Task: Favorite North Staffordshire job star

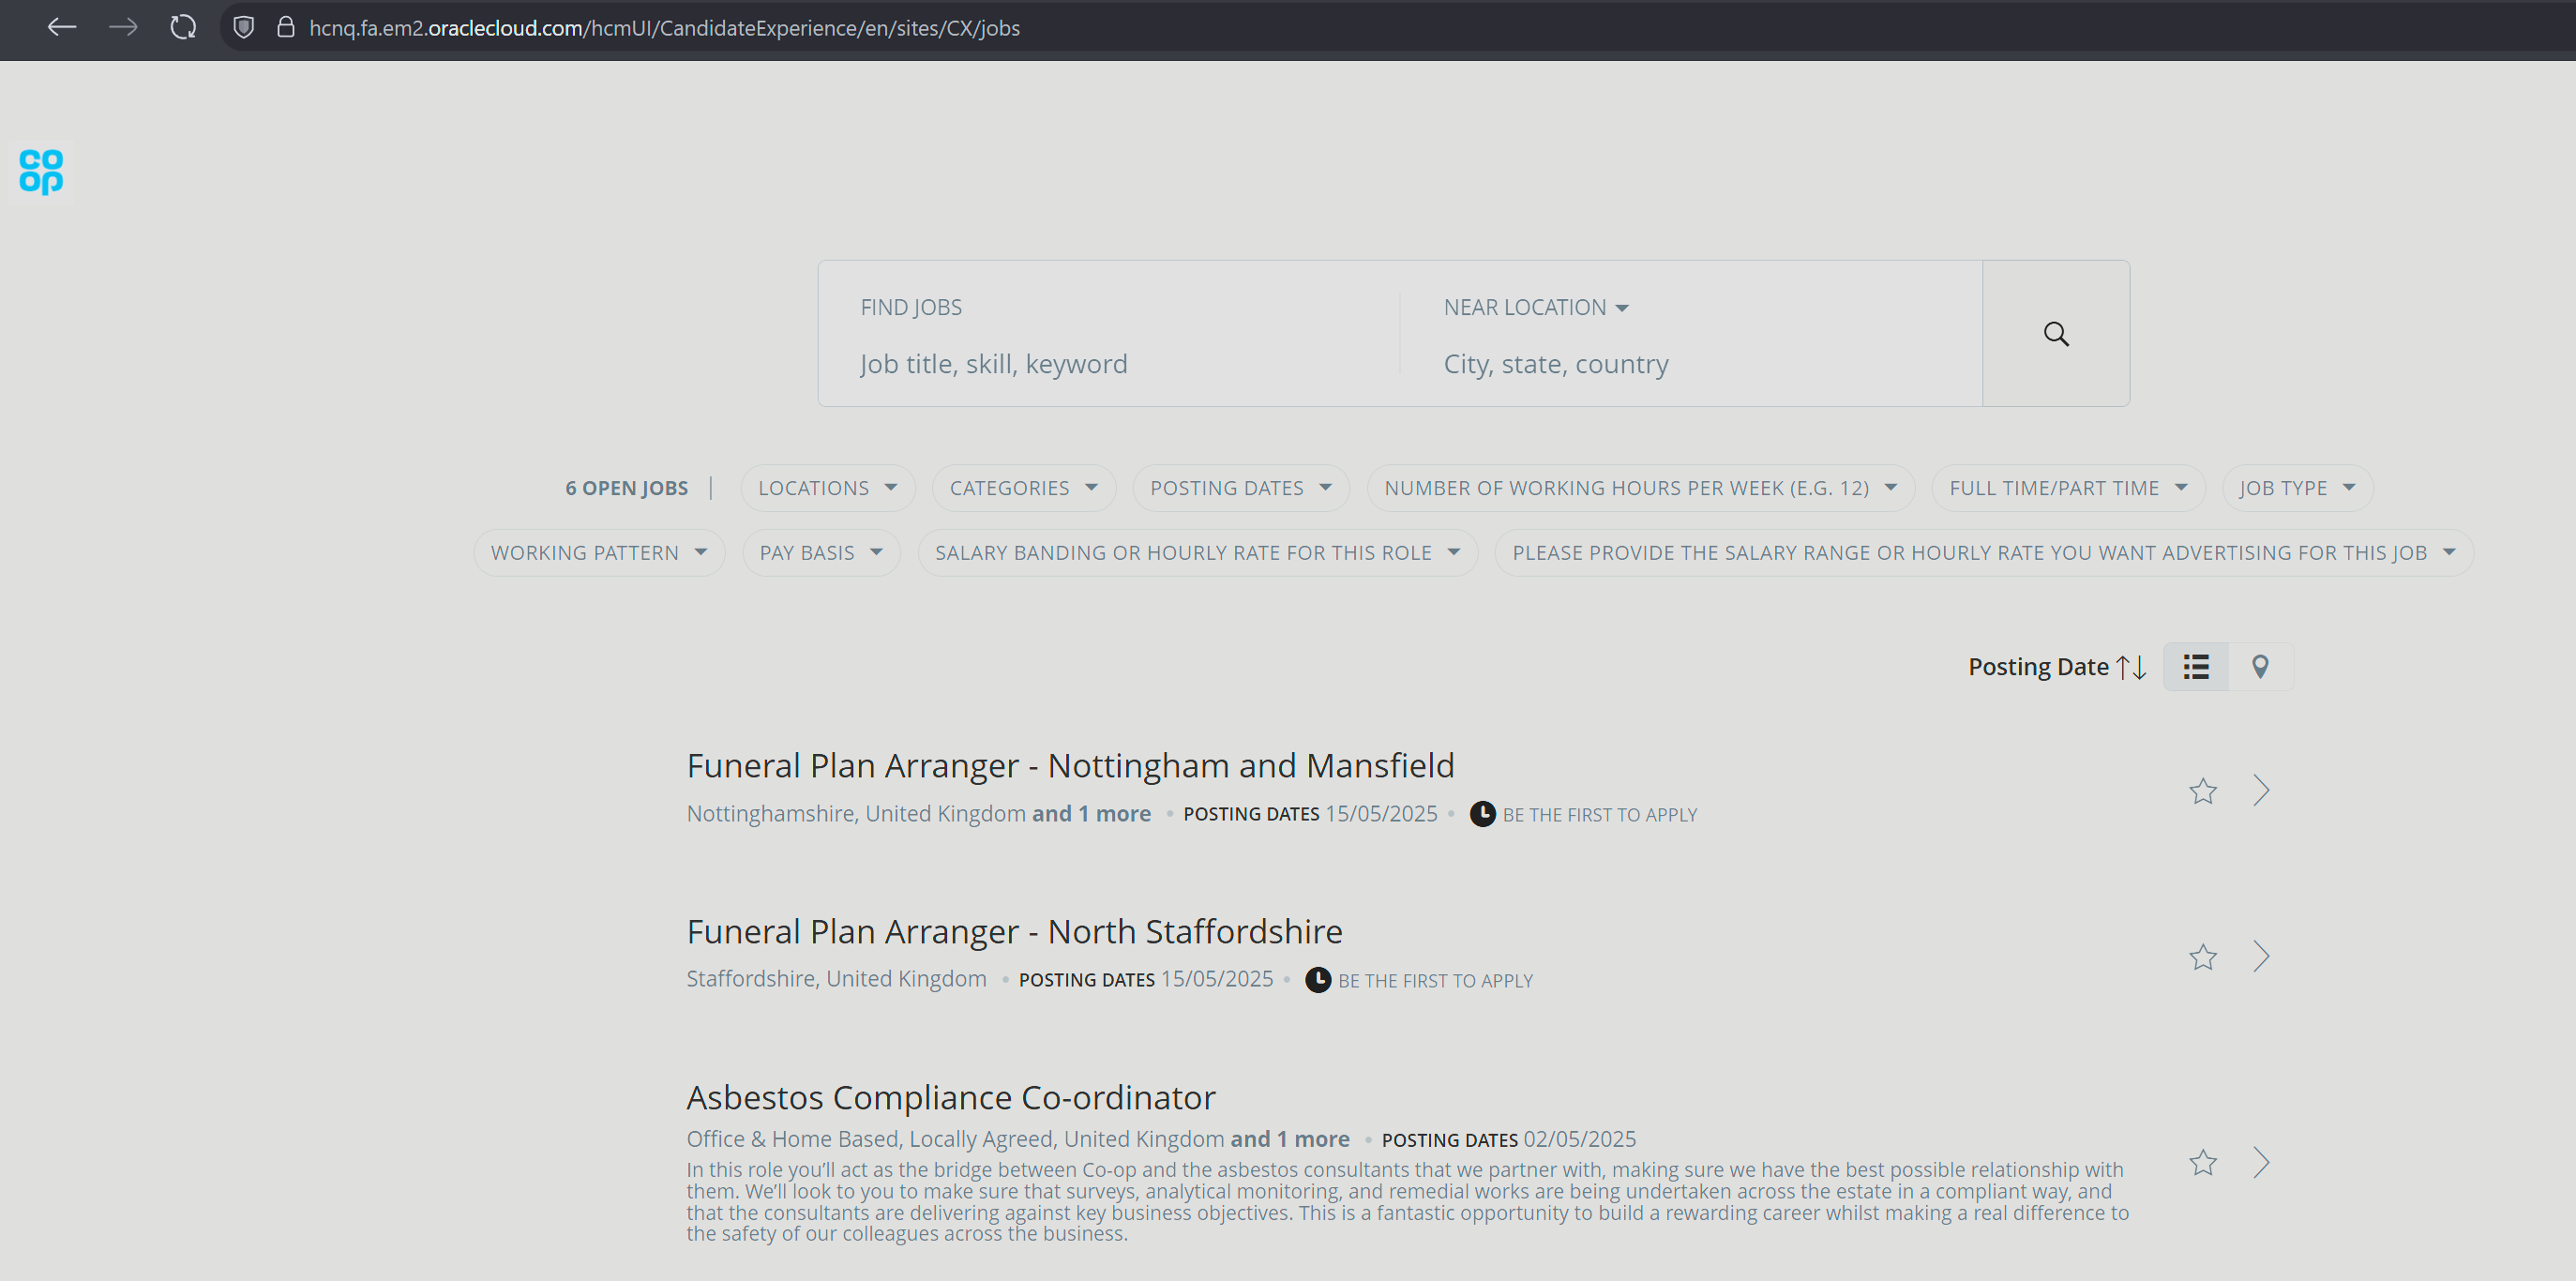Action: click(2202, 957)
